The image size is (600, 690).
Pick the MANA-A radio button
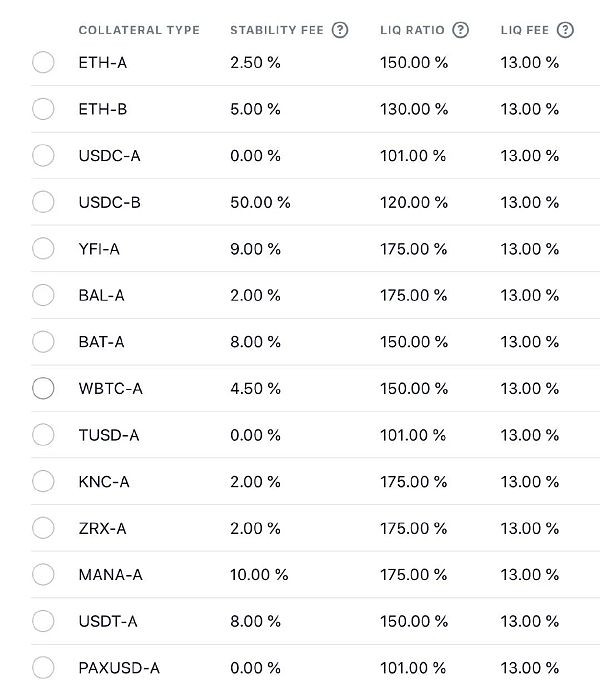pyautogui.click(x=43, y=574)
